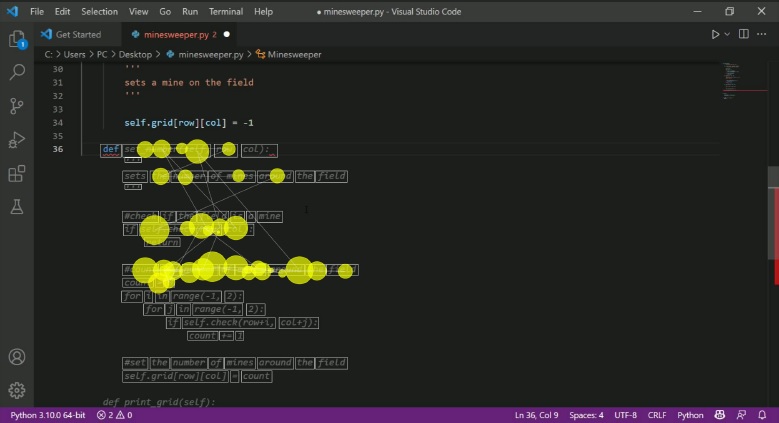Open the Help menu
Image resolution: width=779 pixels, height=423 pixels.
[x=263, y=11]
